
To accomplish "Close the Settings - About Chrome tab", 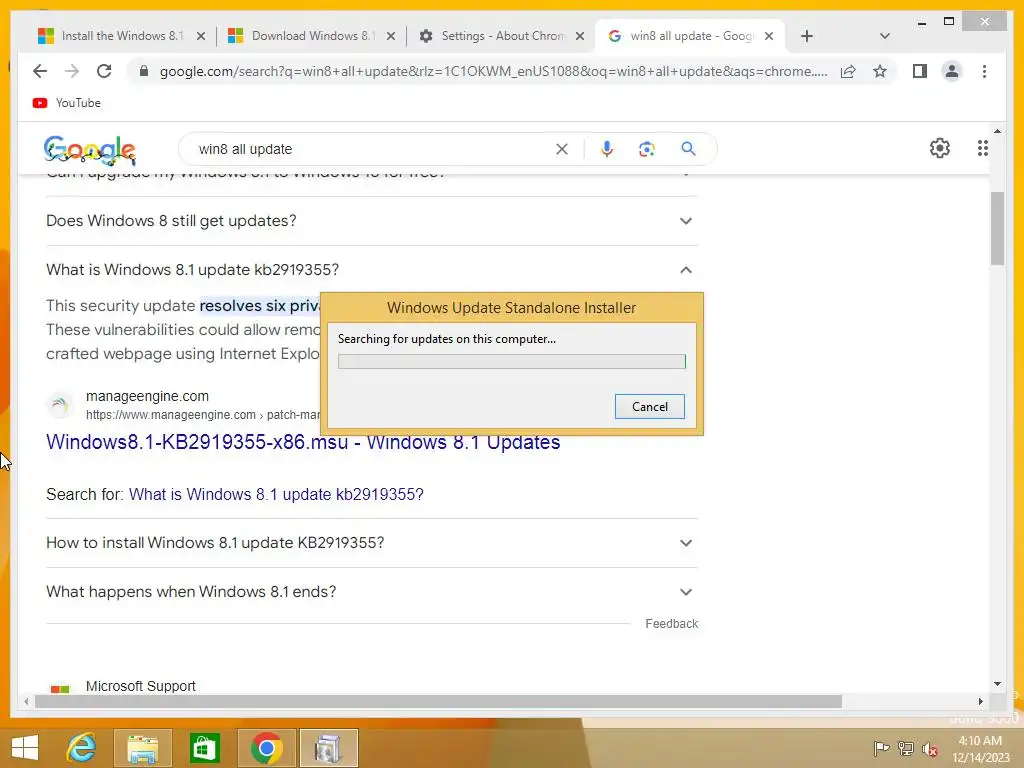I will tap(579, 36).
